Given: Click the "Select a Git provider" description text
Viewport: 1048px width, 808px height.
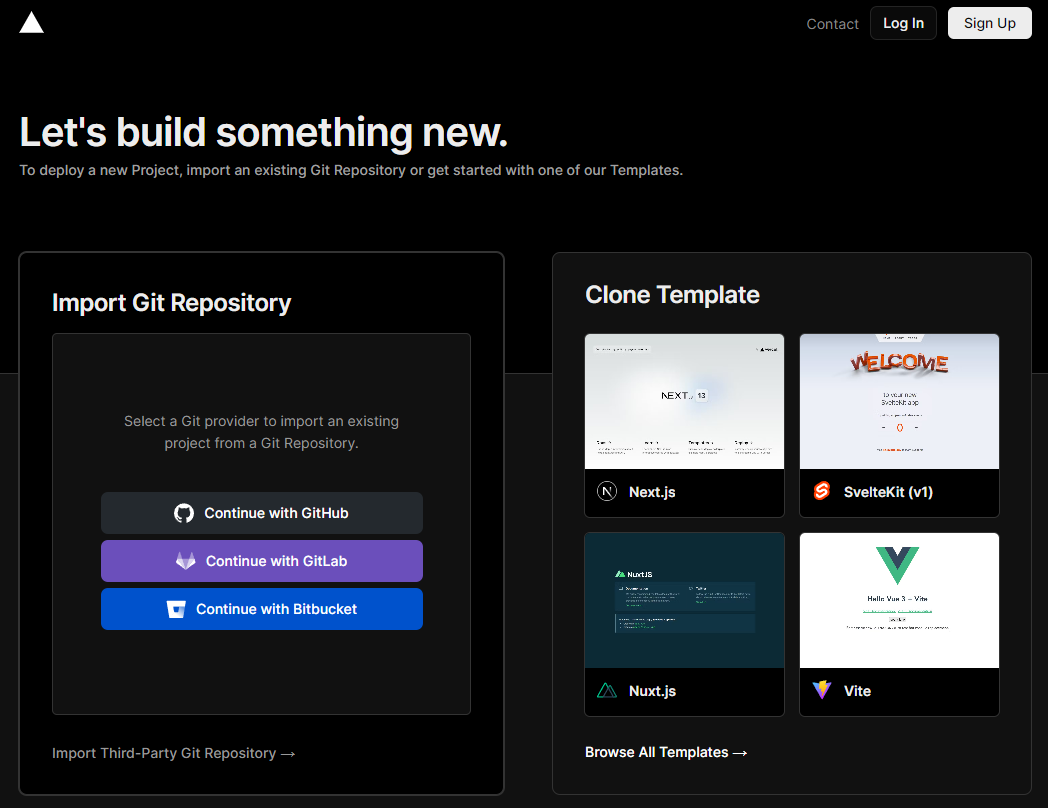Looking at the screenshot, I should (x=261, y=432).
